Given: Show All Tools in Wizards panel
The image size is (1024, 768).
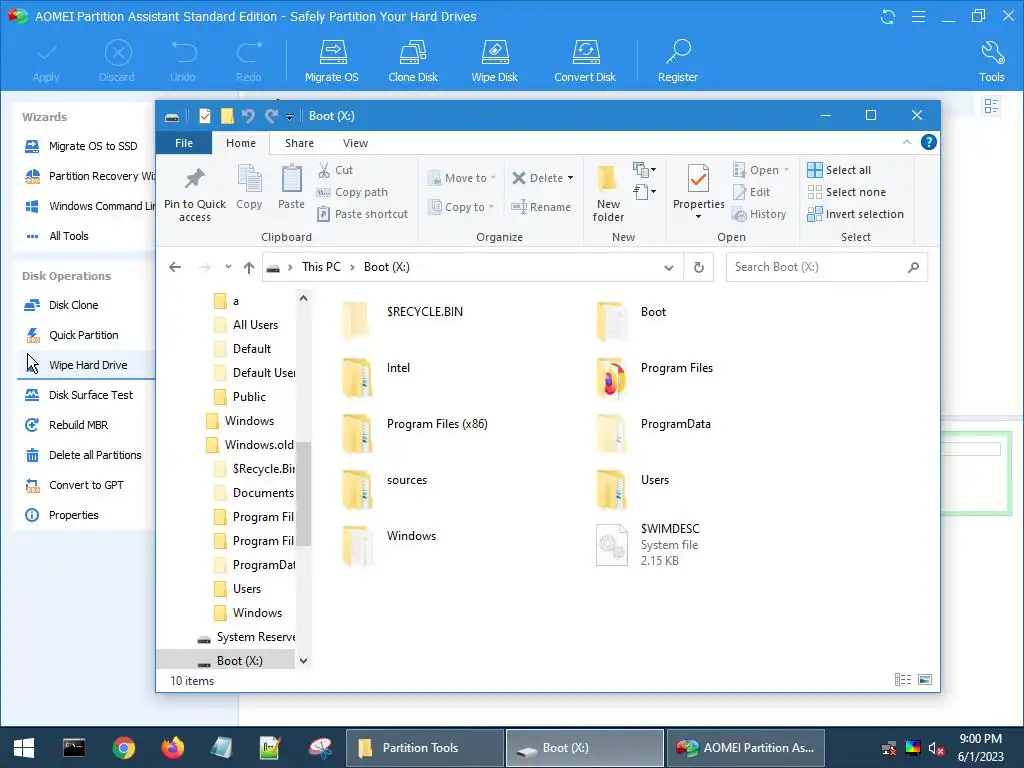Looking at the screenshot, I should (x=57, y=236).
